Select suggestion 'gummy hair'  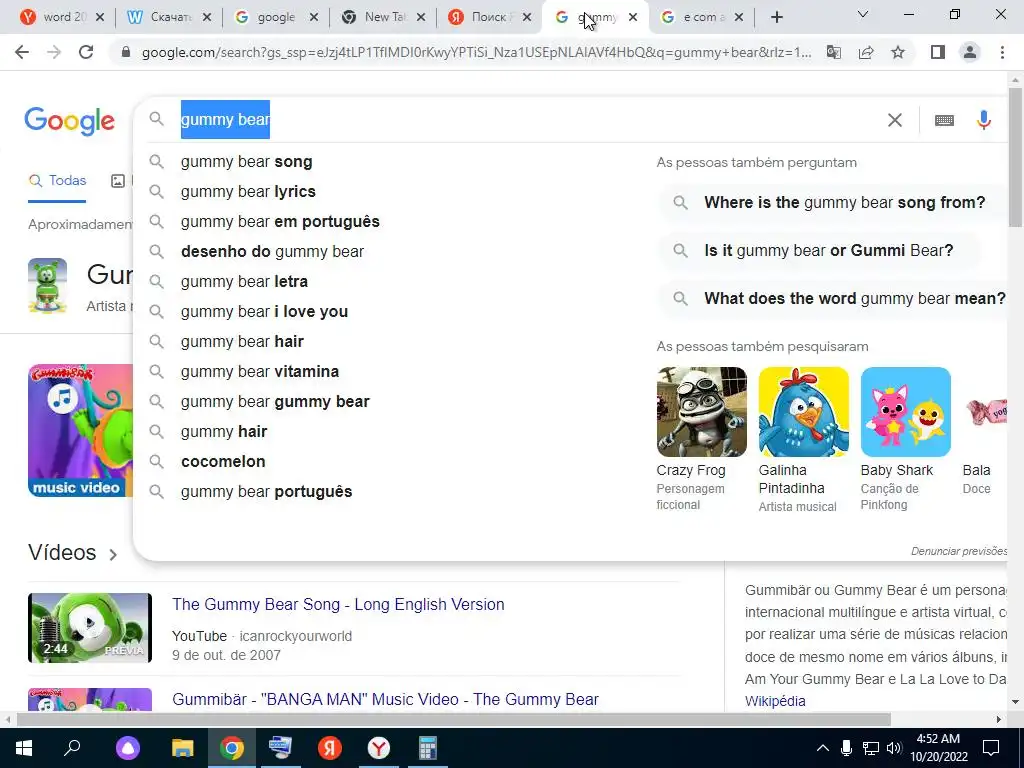[224, 432]
